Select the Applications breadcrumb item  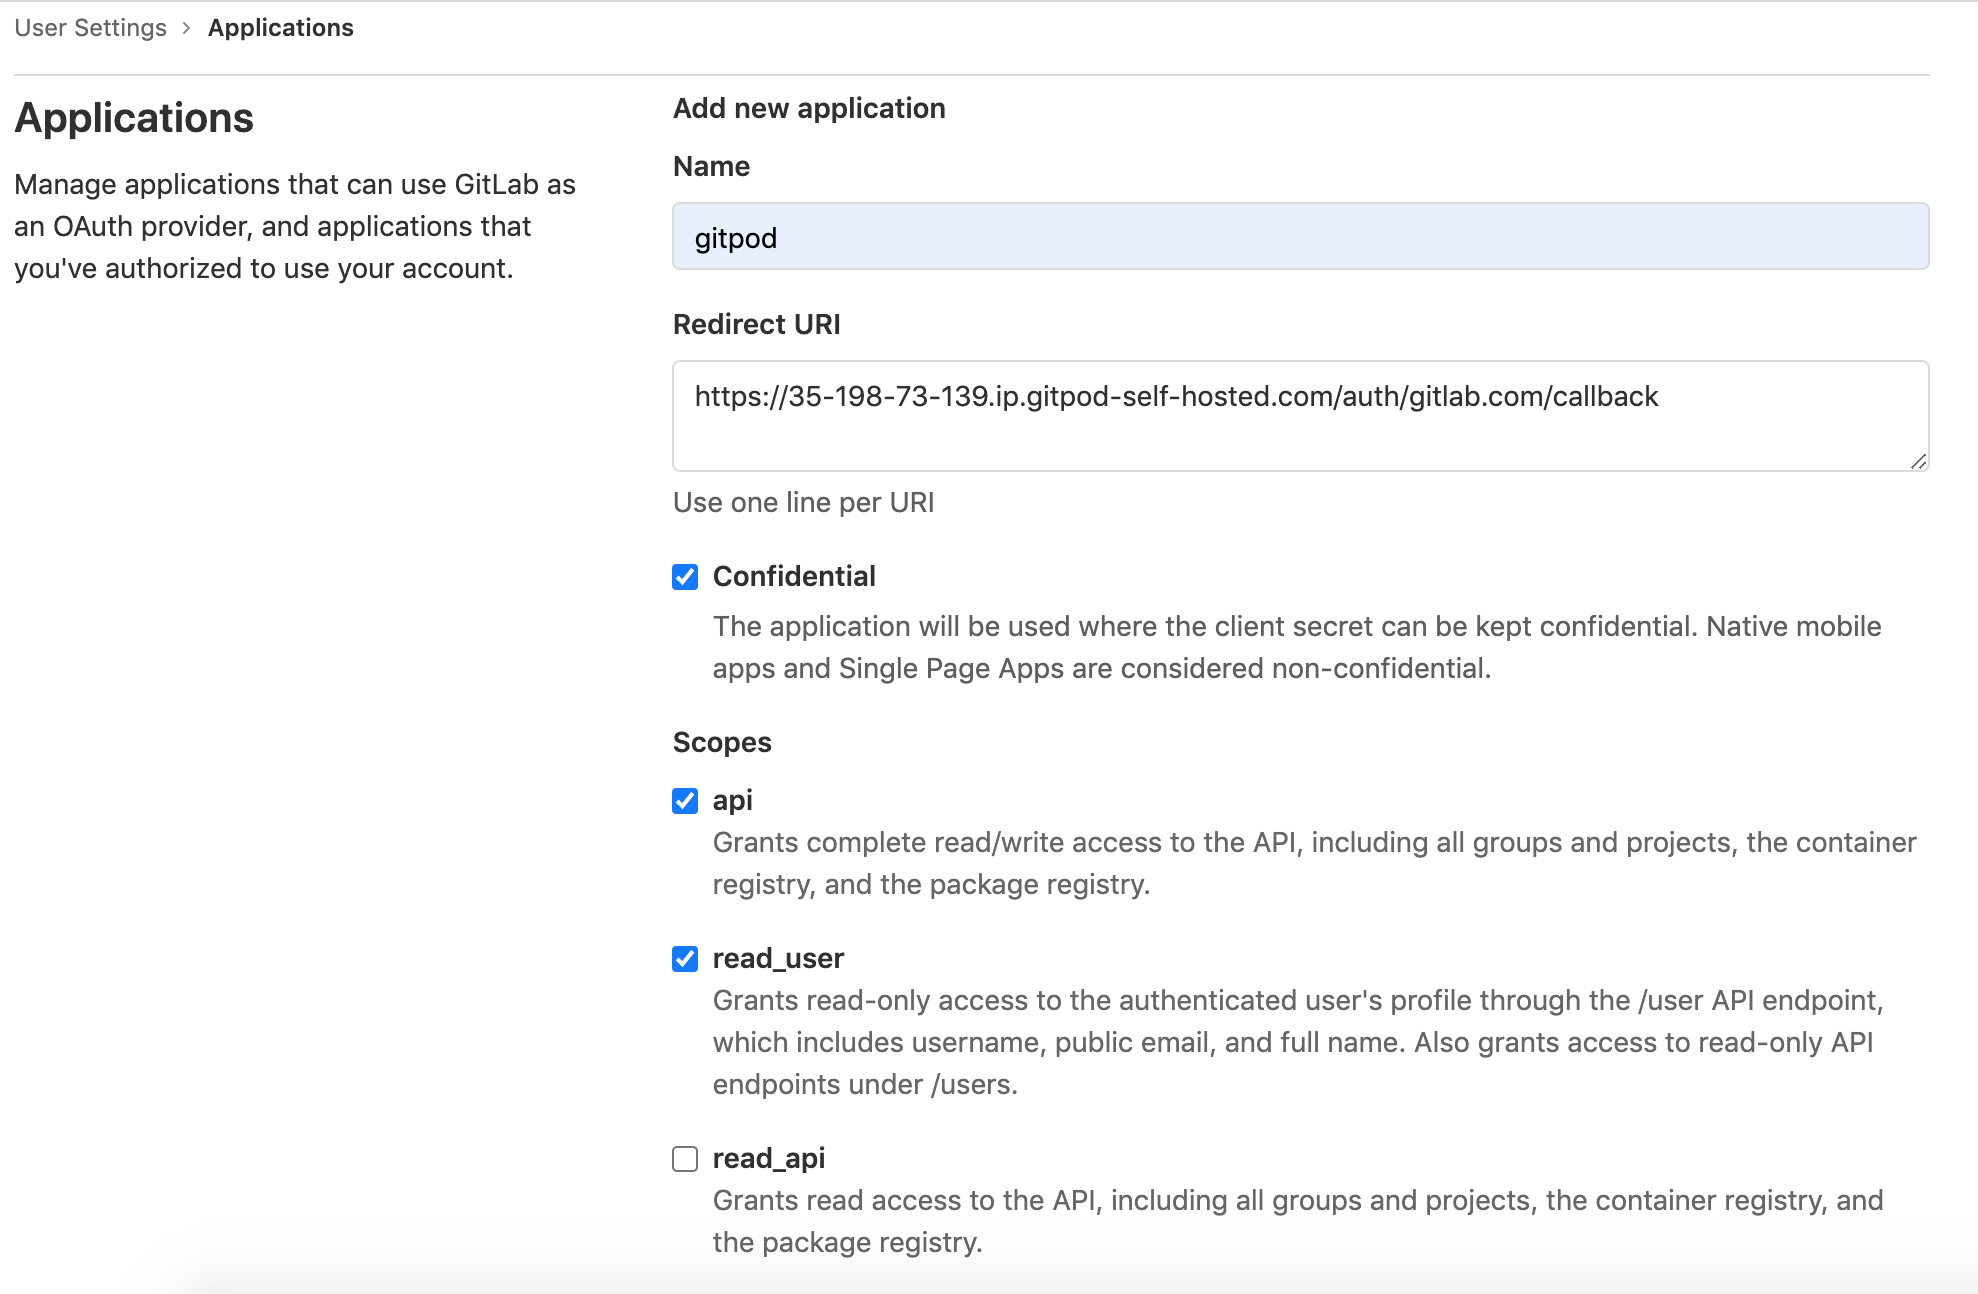click(x=280, y=28)
